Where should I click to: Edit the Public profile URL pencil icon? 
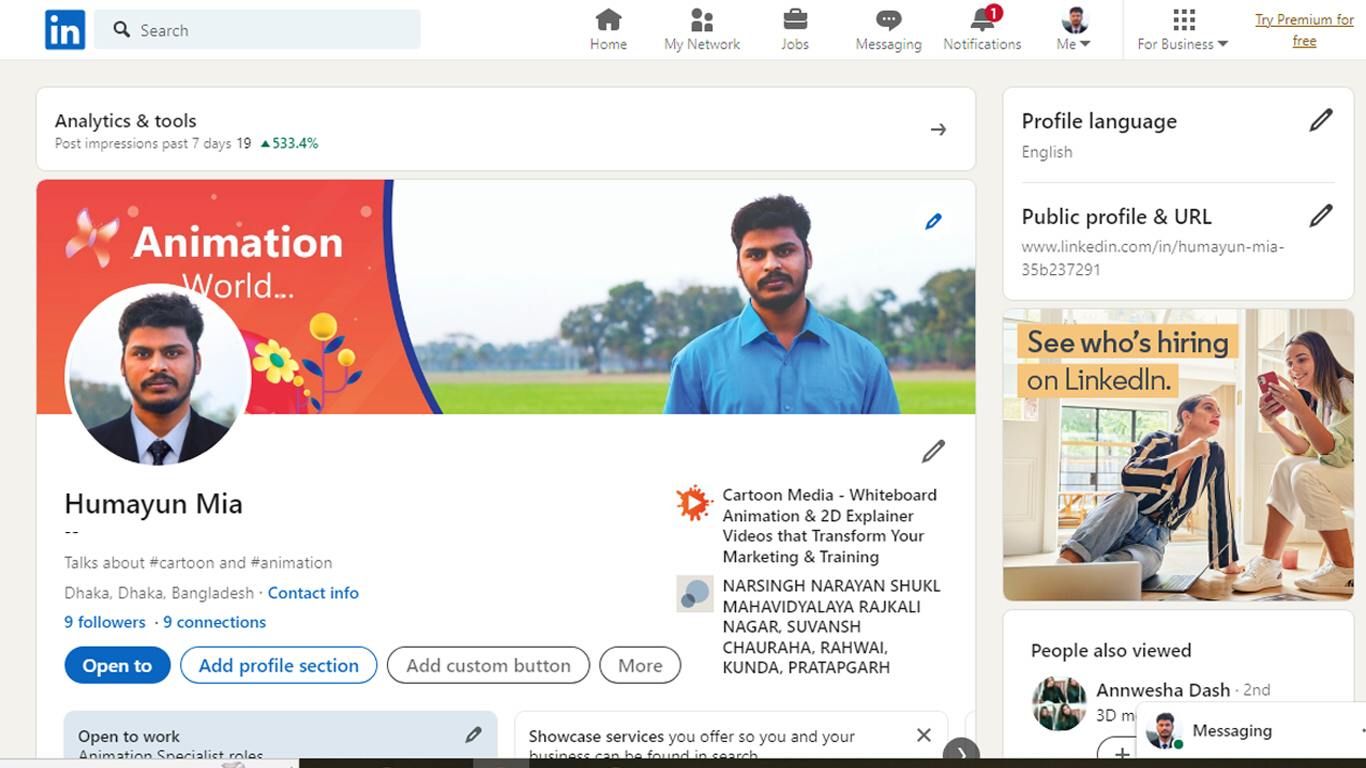(x=1321, y=215)
